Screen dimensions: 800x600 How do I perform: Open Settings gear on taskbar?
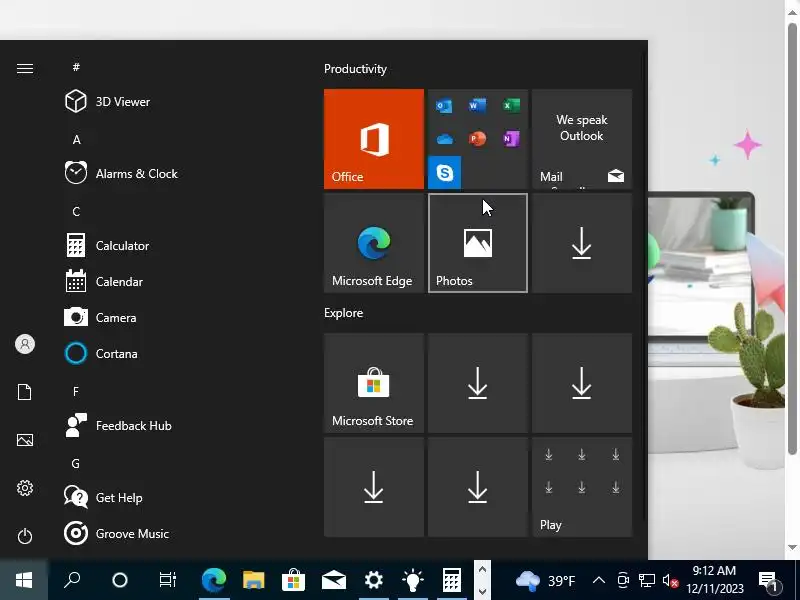coord(373,580)
